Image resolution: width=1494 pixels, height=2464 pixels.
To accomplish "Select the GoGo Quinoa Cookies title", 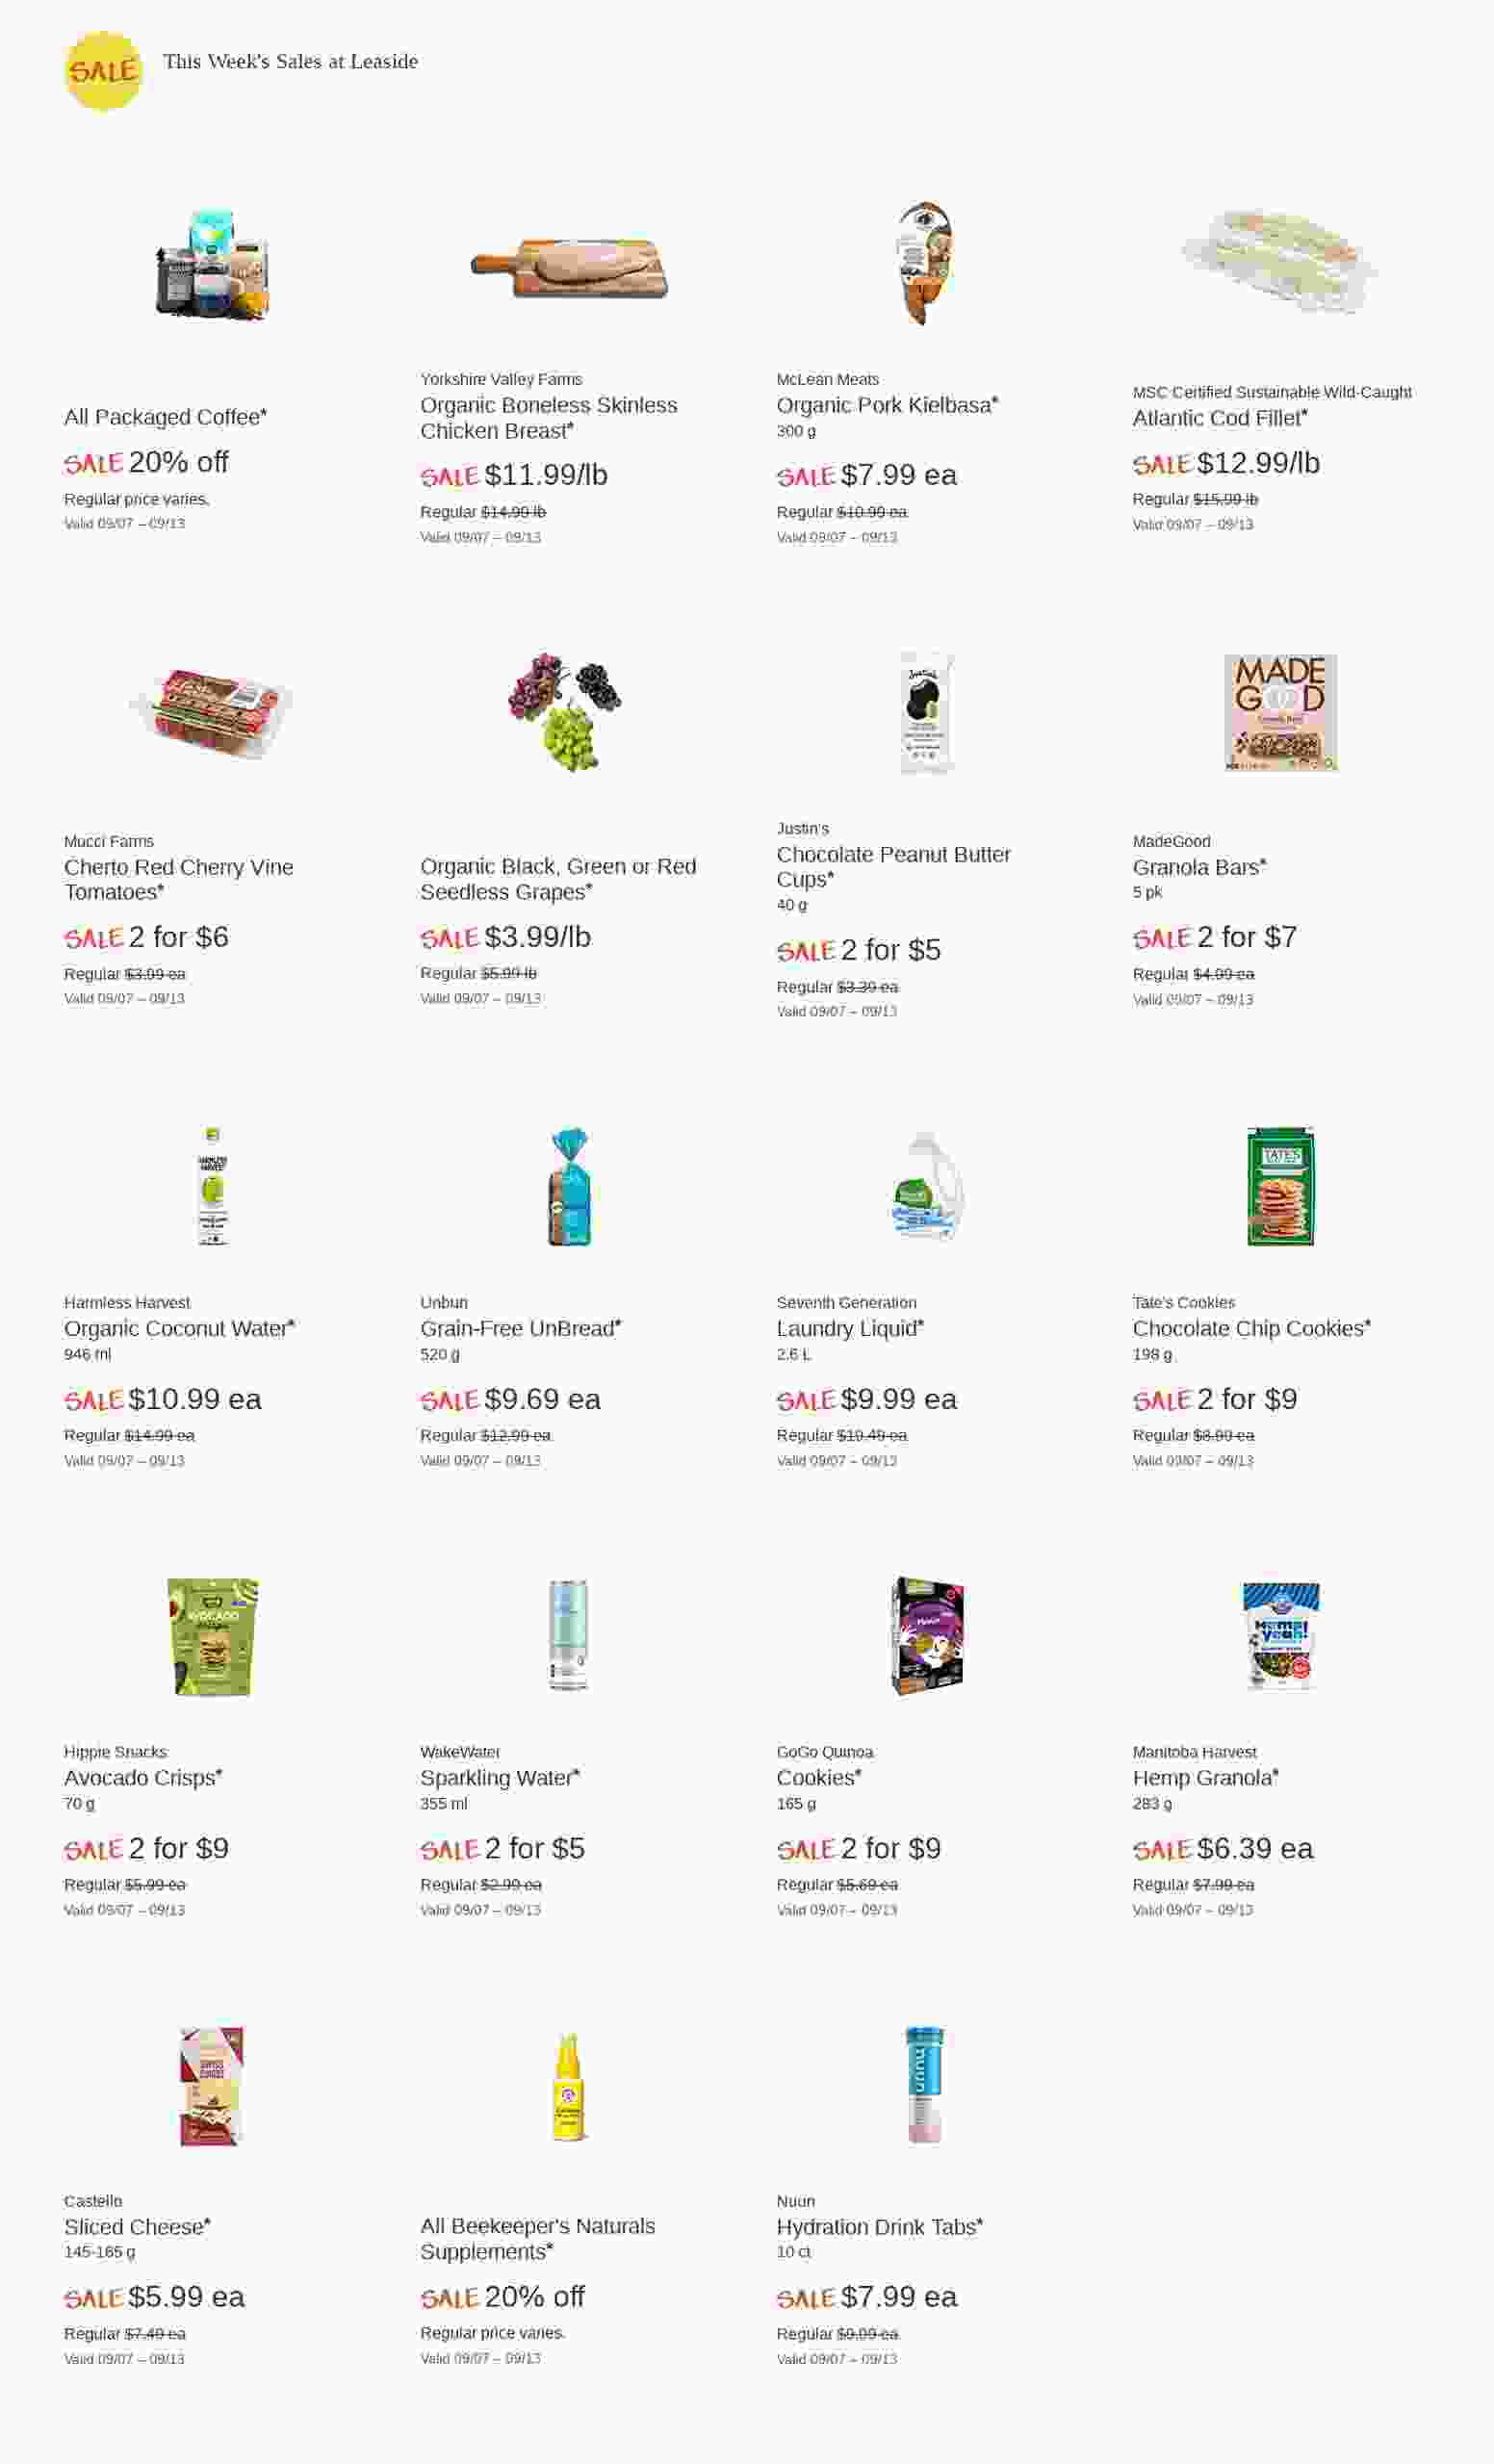I will pyautogui.click(x=817, y=1777).
